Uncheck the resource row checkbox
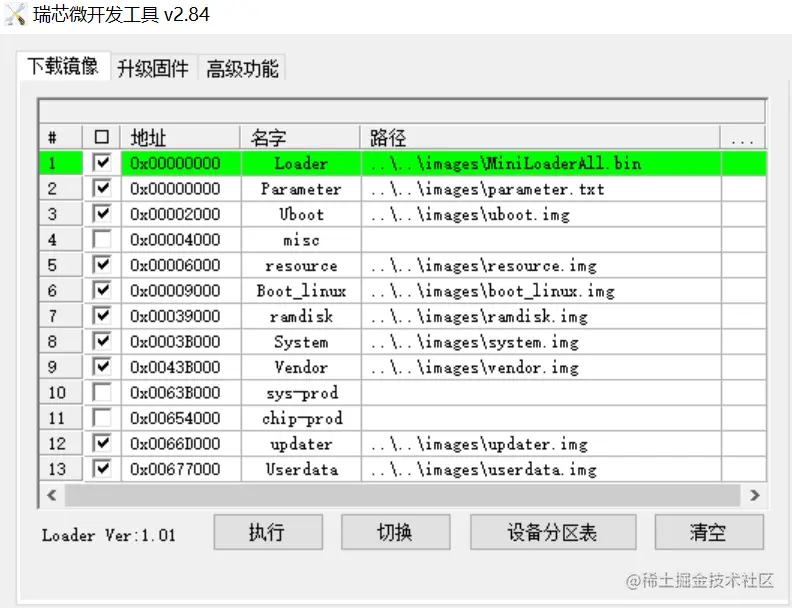792x608 pixels. point(102,265)
